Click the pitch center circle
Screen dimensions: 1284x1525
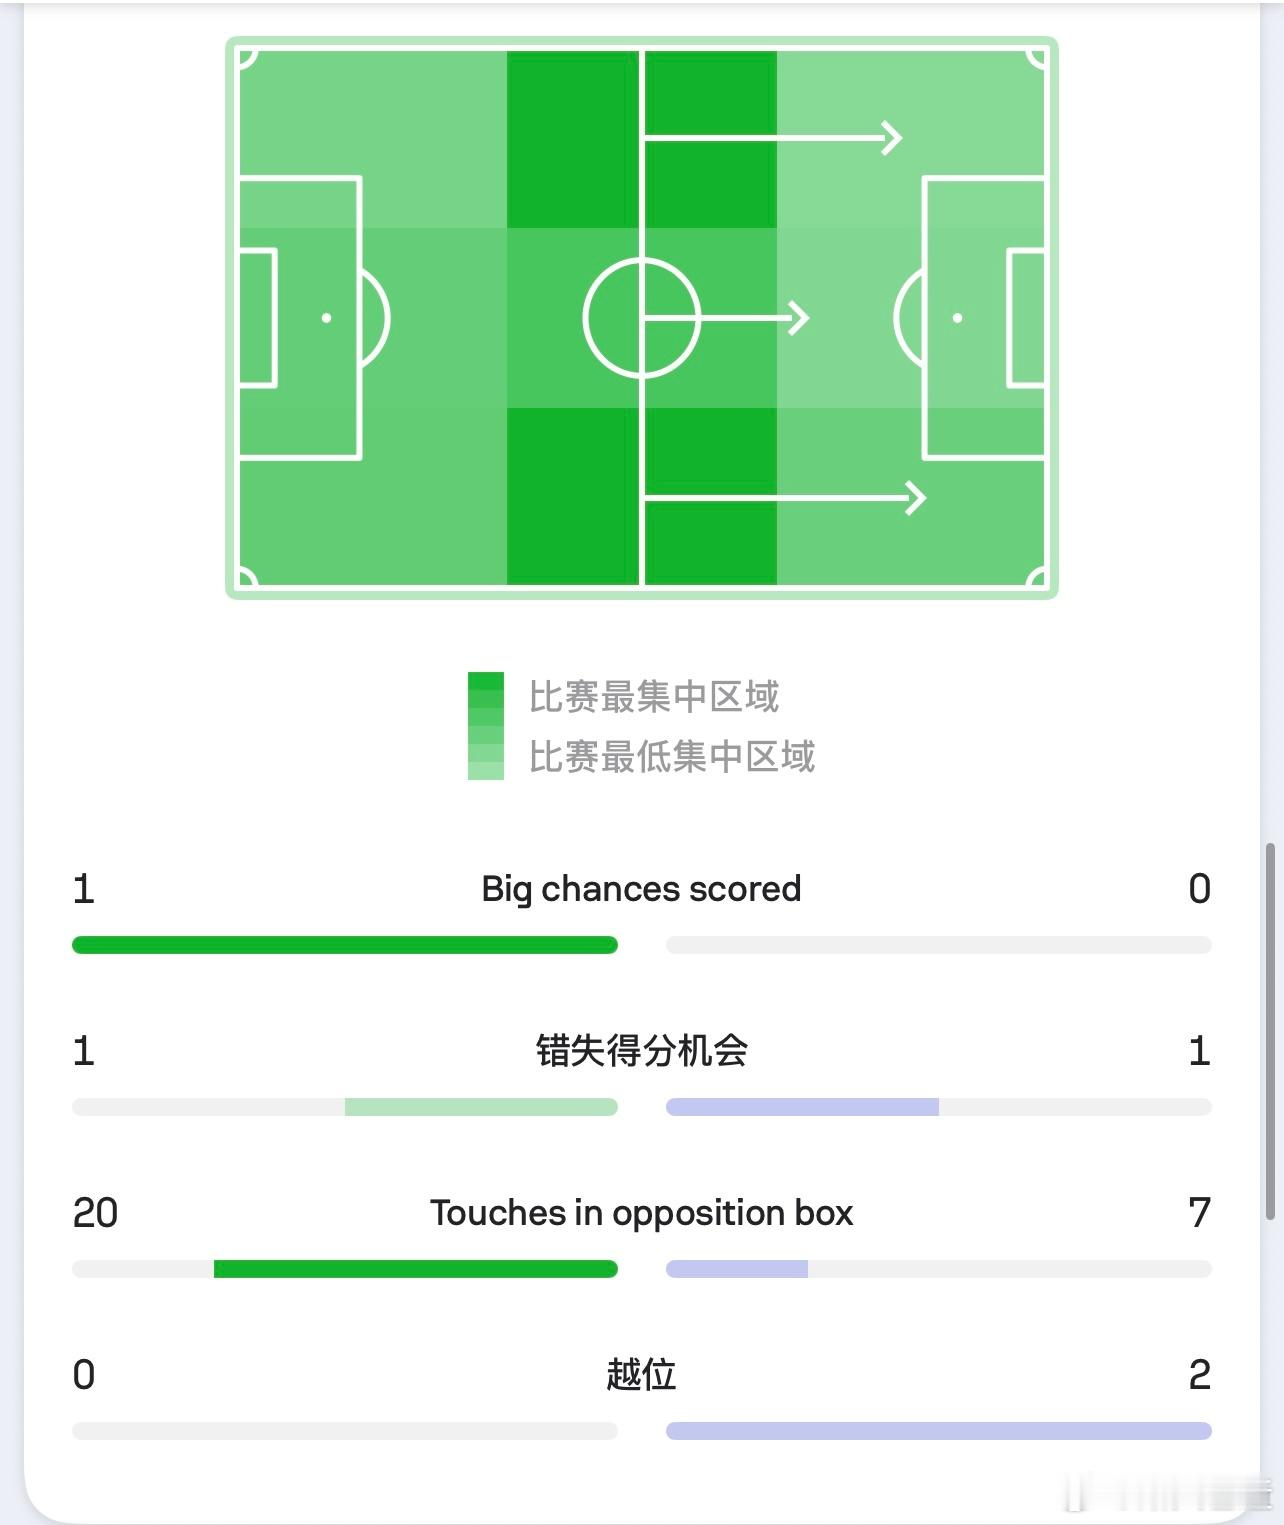pyautogui.click(x=641, y=318)
